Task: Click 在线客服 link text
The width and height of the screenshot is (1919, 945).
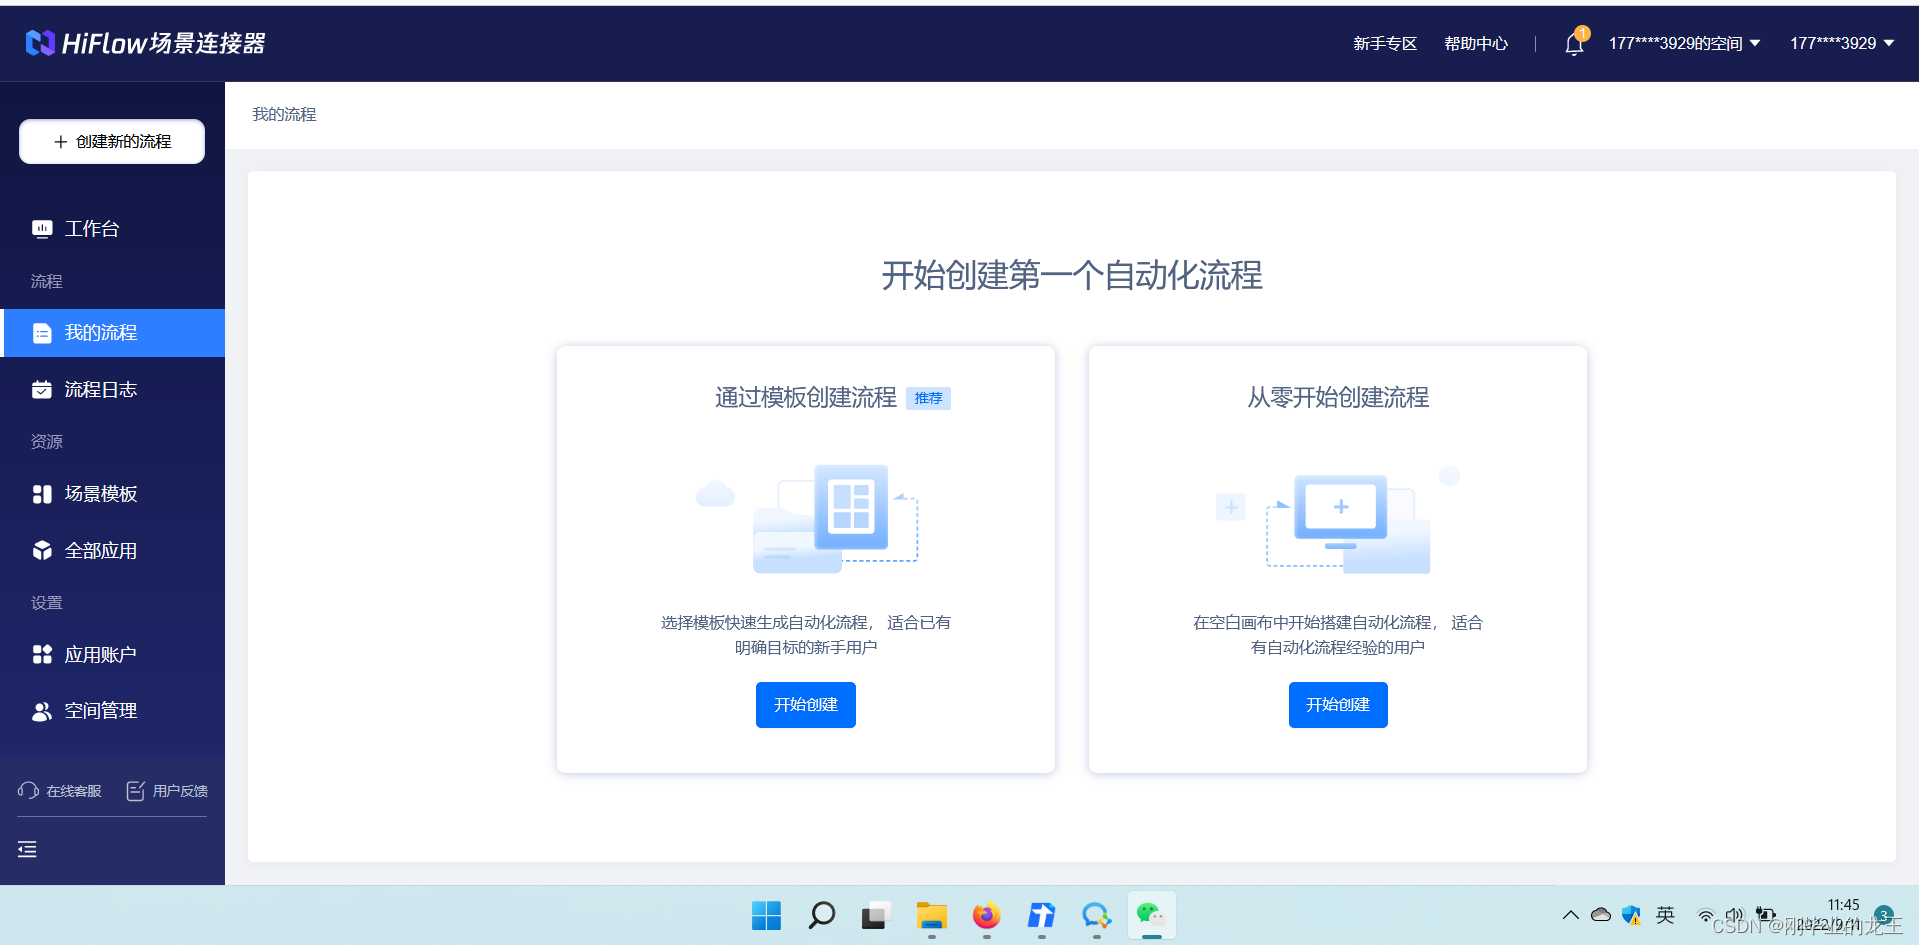Action: pos(74,791)
